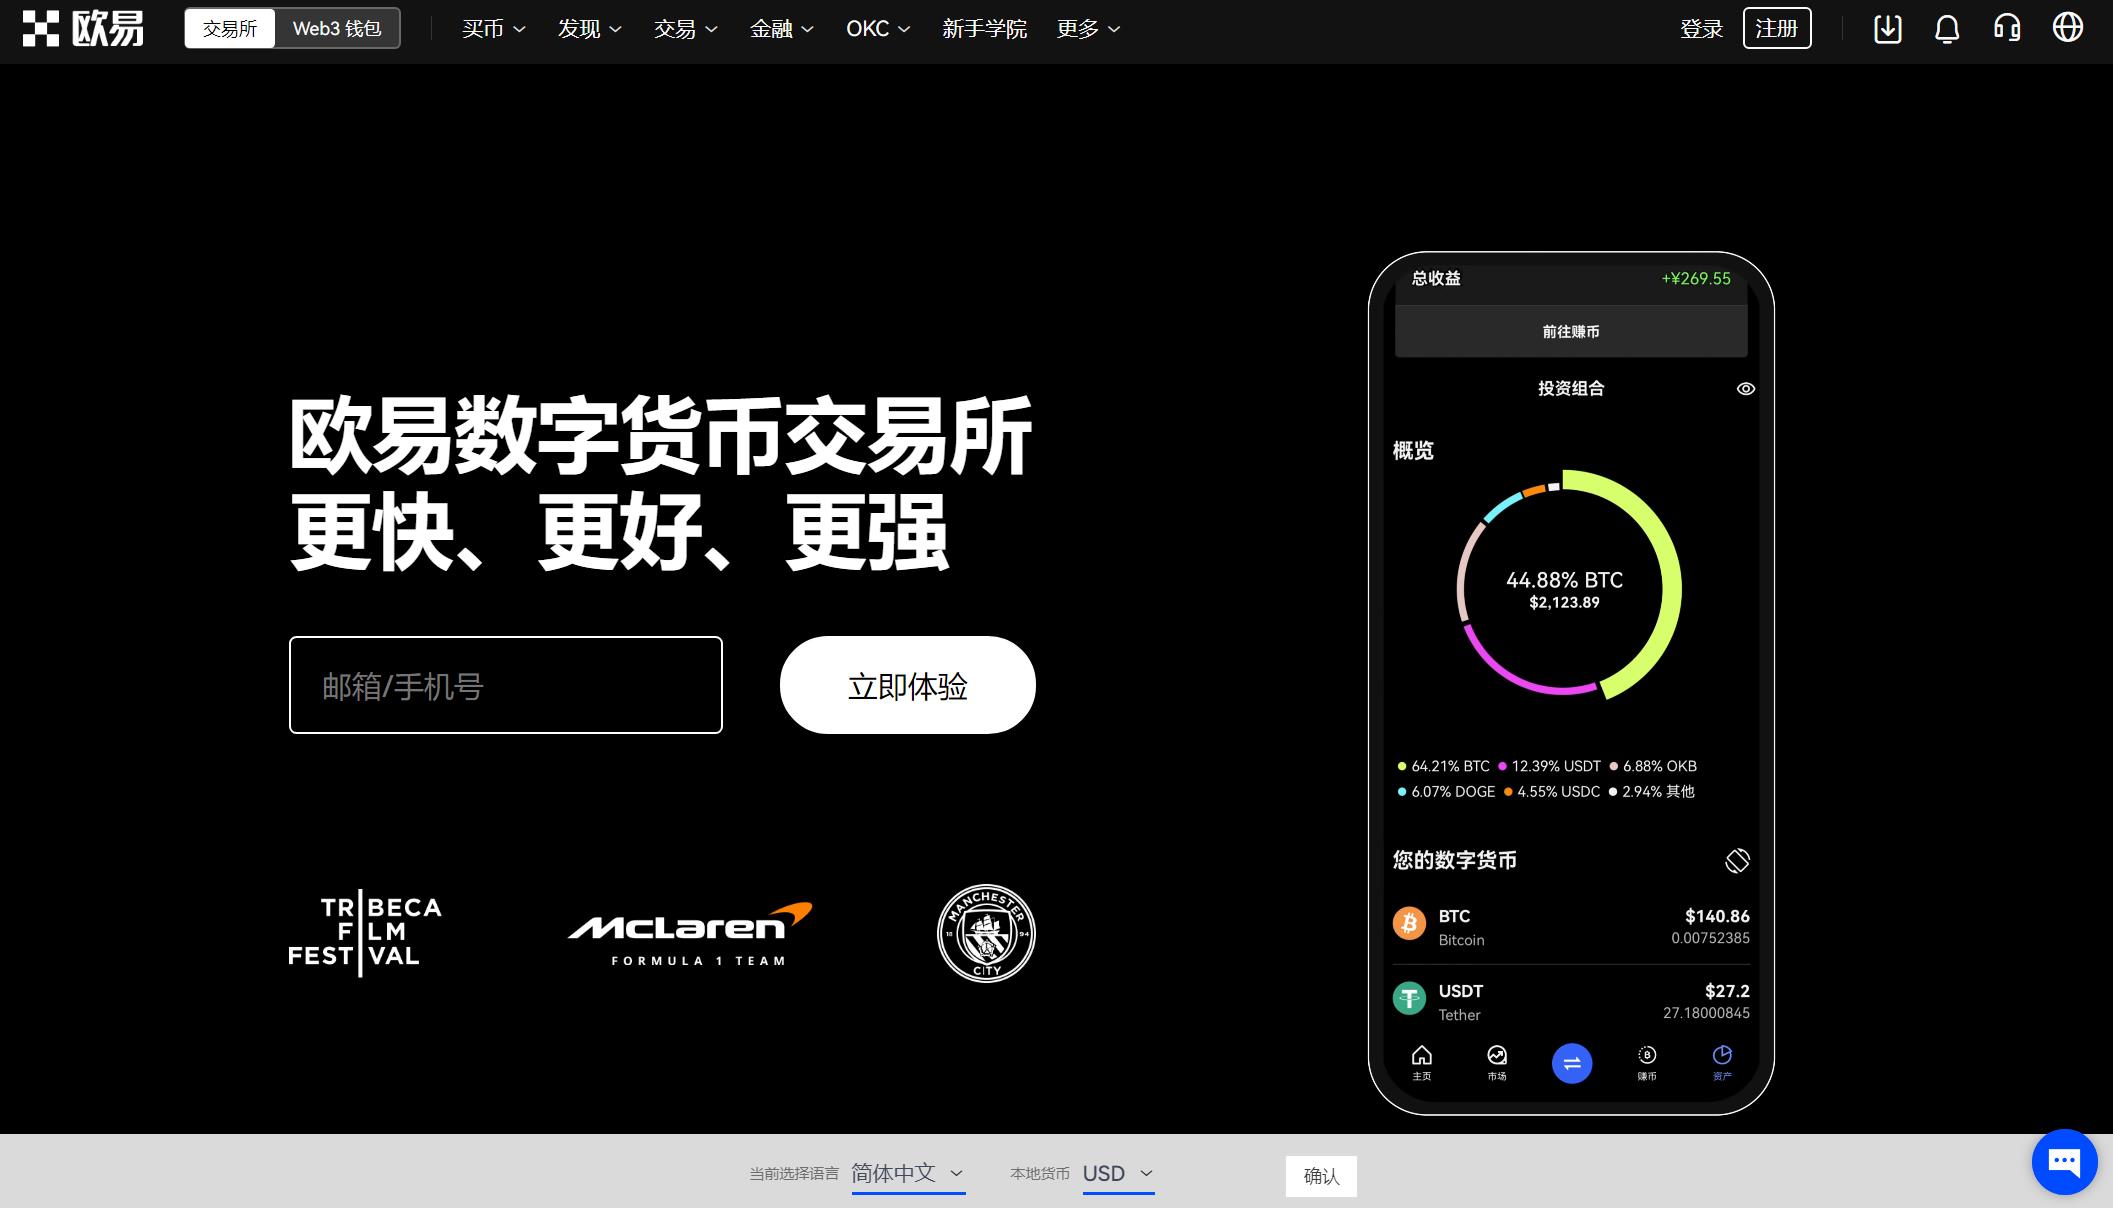Click the 立即体验 button
2113x1208 pixels.
pos(907,684)
